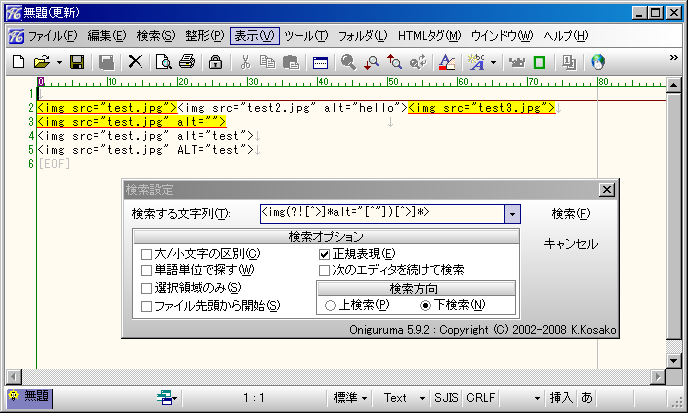Click the 検索(F) button in the dialog
Viewport: 688px width, 414px height.
pos(570,214)
